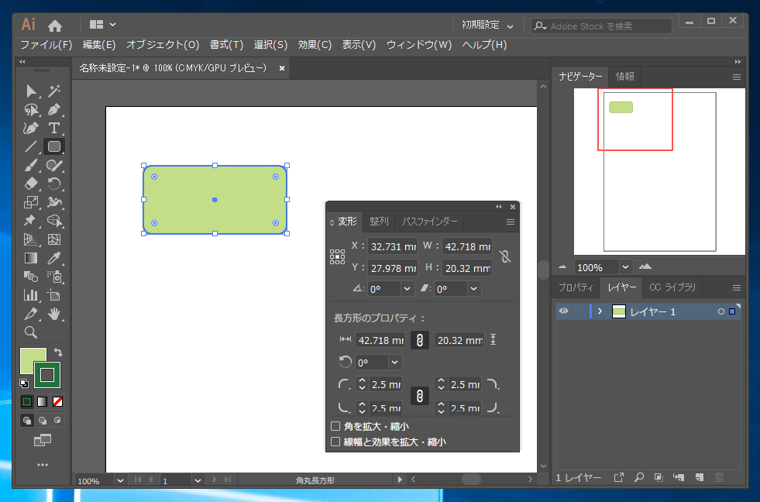The image size is (760, 502).
Task: Select the Lasso tool
Action: [31, 110]
